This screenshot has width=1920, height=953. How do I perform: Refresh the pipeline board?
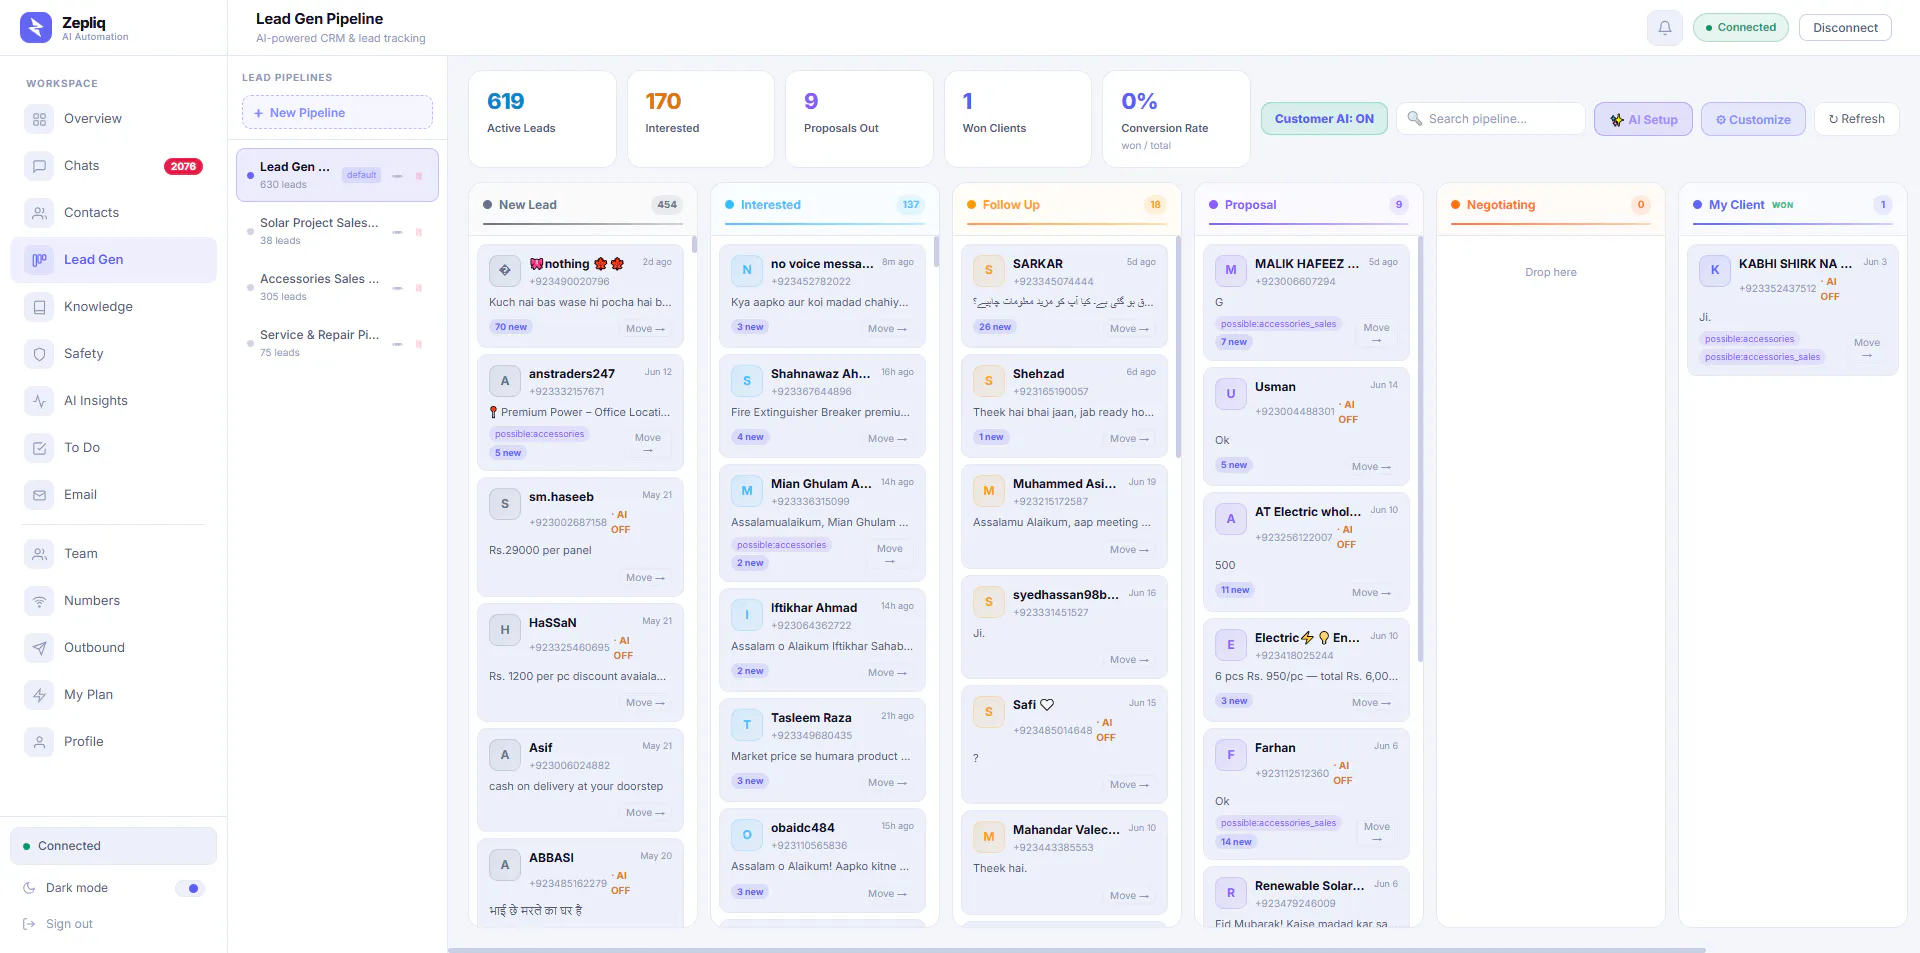tap(1856, 119)
